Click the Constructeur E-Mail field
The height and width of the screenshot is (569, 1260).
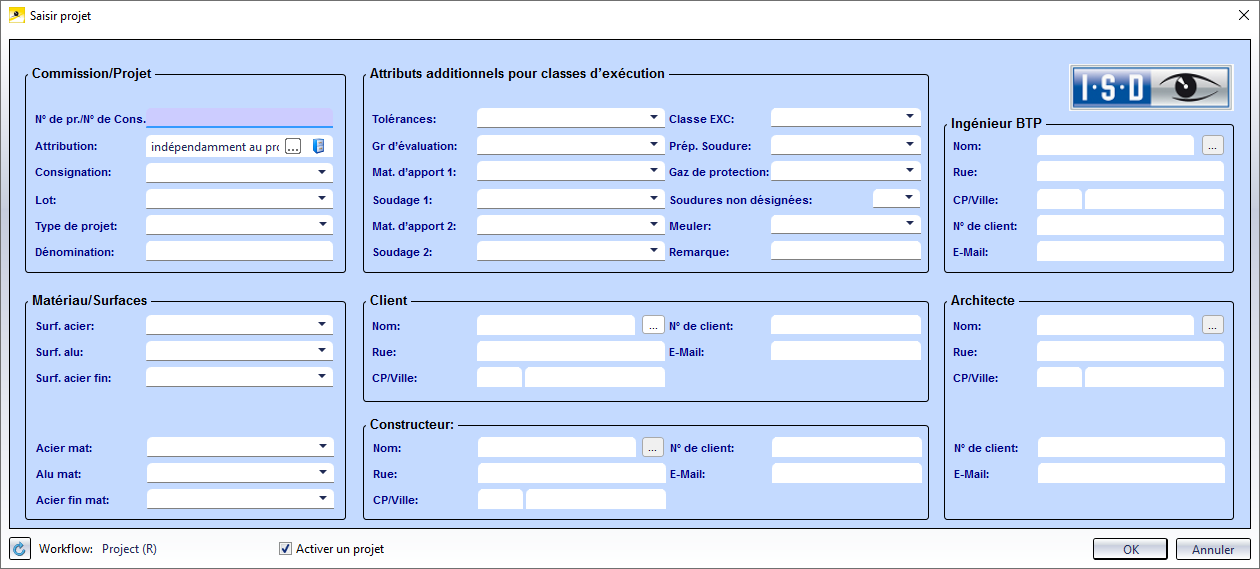pos(847,473)
